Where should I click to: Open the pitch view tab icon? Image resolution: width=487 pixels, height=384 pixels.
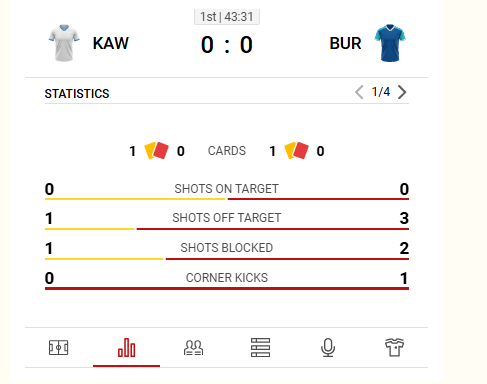(x=59, y=348)
